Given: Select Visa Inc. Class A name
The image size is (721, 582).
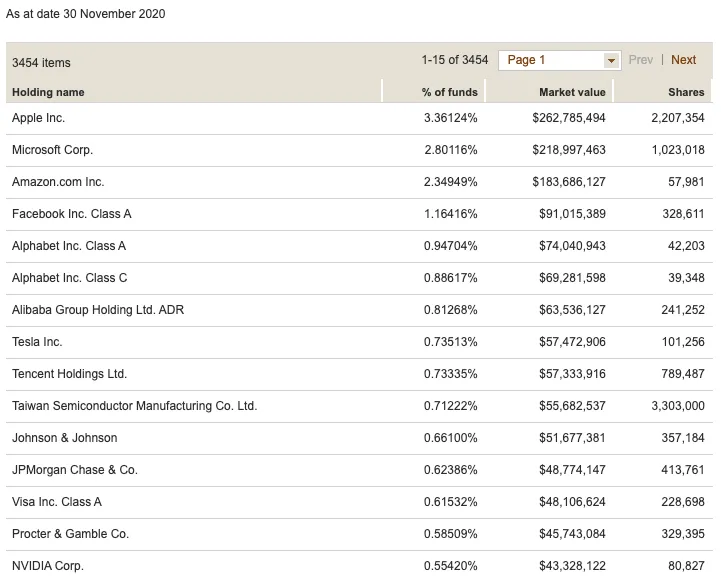Looking at the screenshot, I should point(57,502).
